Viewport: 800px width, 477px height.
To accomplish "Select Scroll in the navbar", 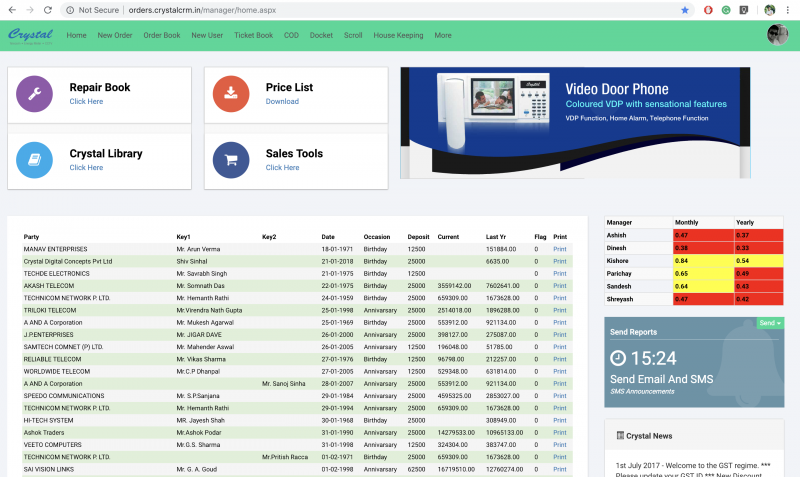I will 353,35.
